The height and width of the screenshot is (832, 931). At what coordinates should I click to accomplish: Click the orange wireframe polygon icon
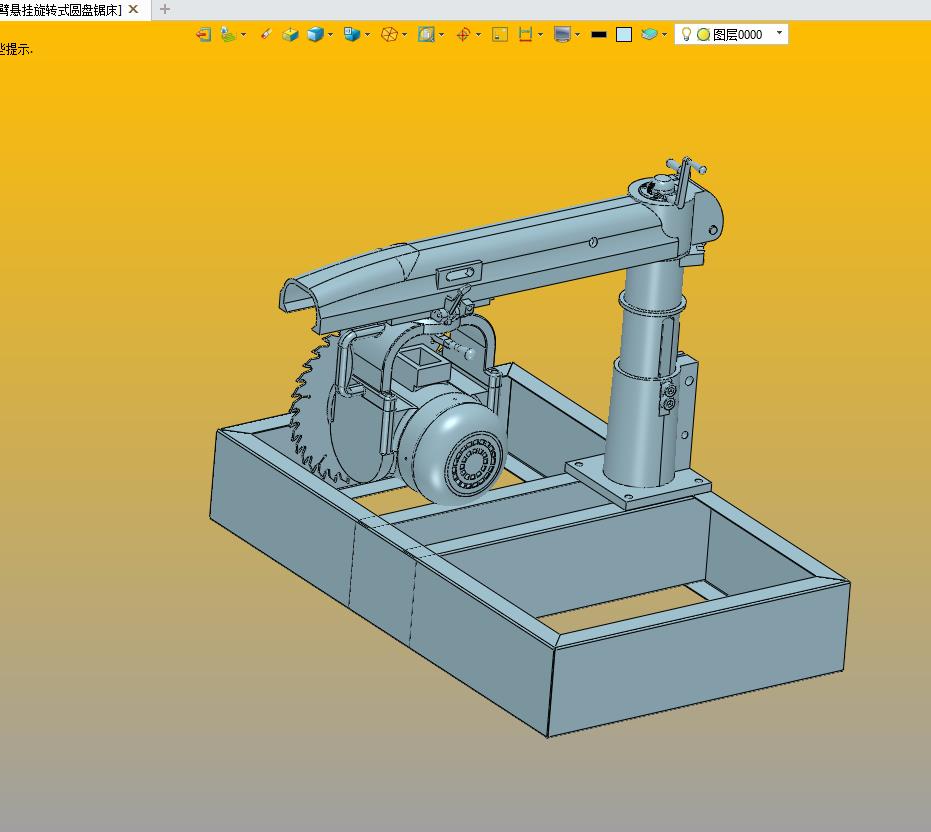tap(389, 34)
